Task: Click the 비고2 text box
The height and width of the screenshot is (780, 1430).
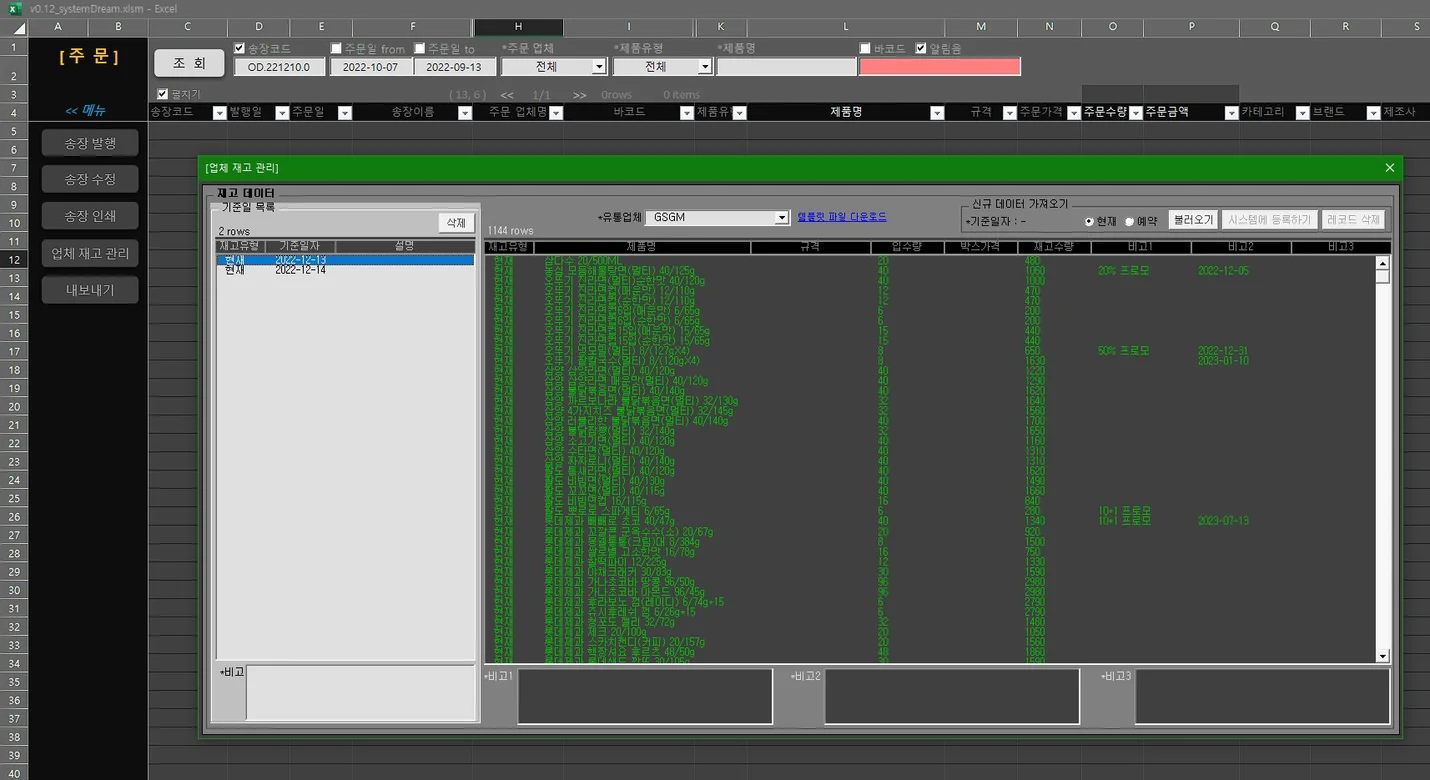Action: [x=952, y=696]
